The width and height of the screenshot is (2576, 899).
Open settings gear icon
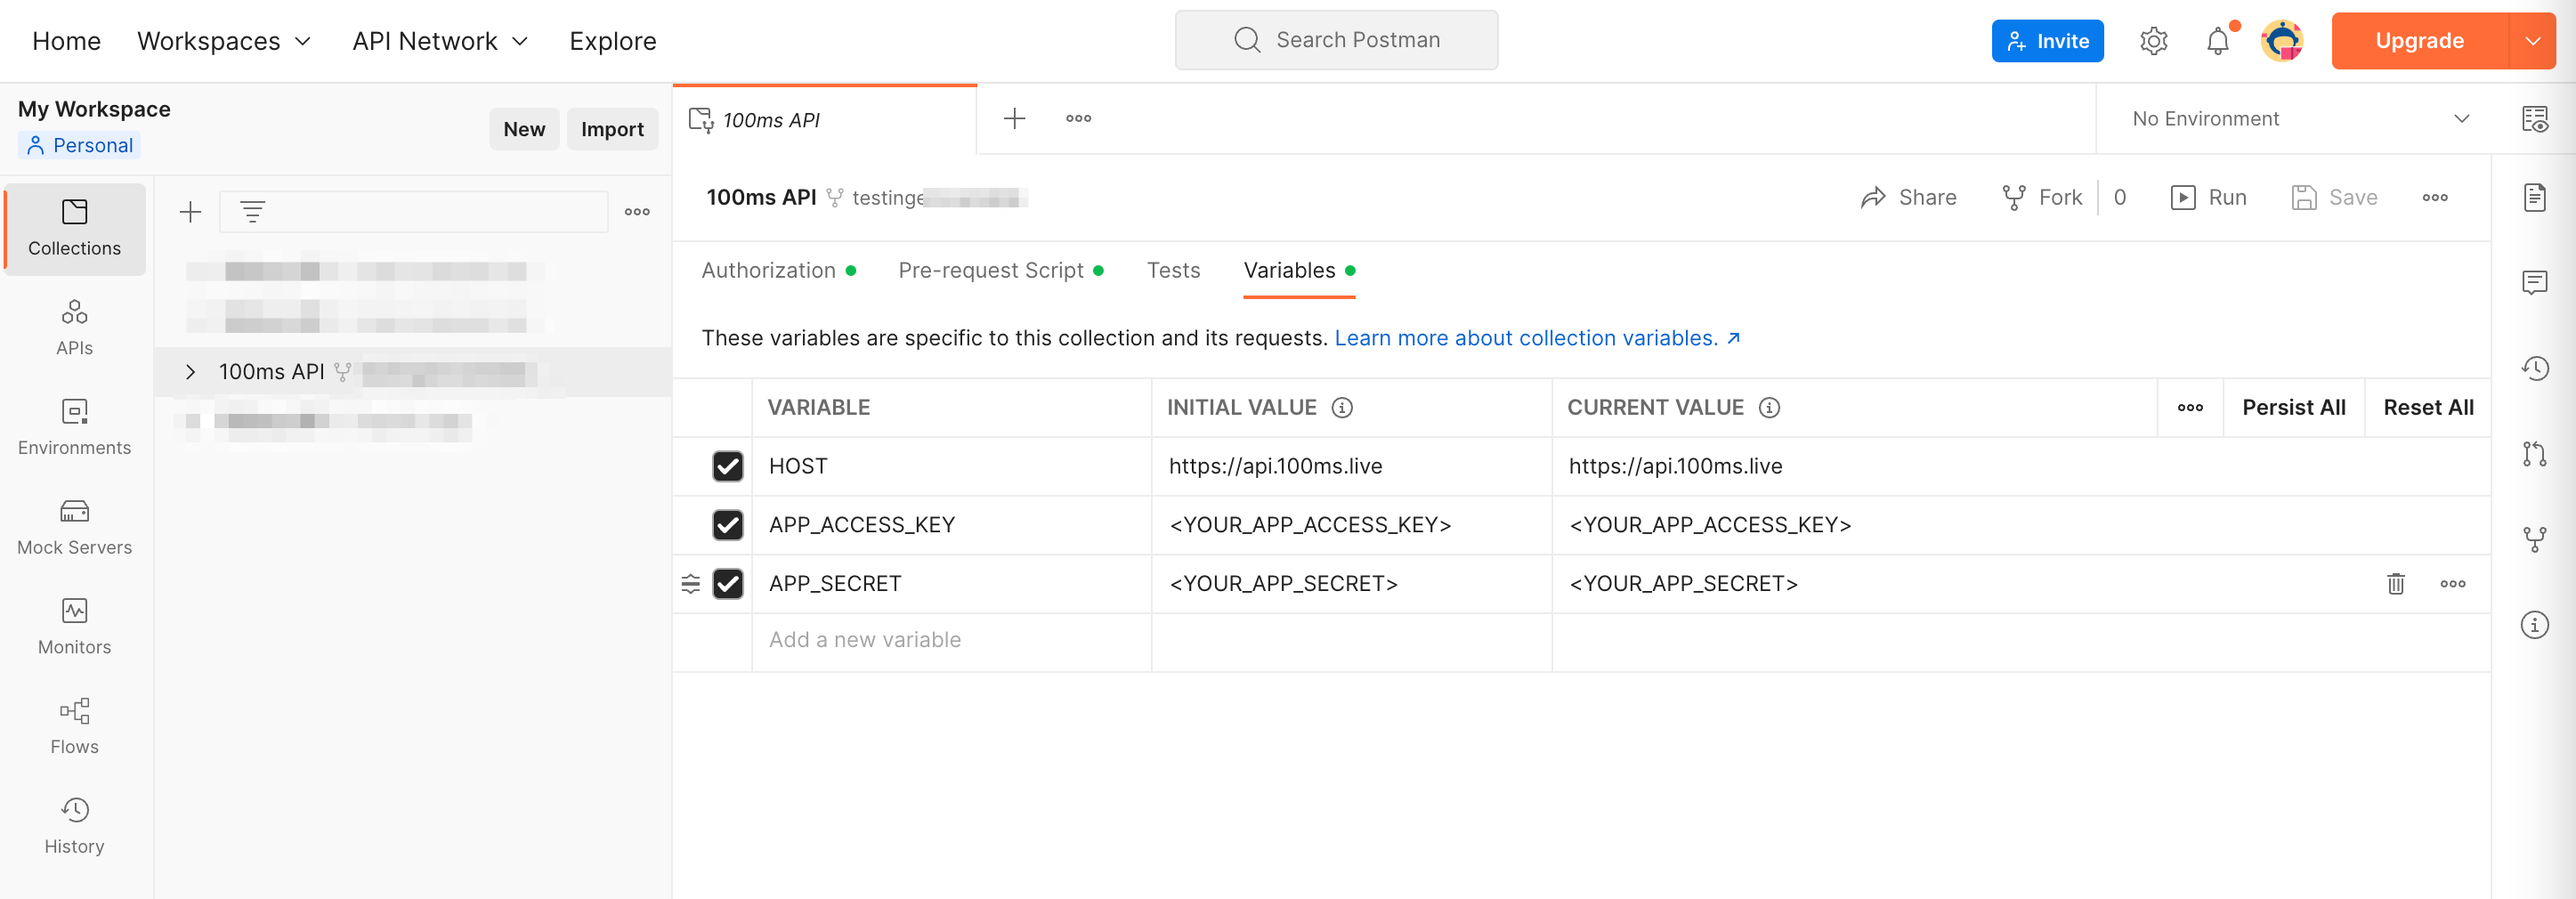click(x=2153, y=41)
